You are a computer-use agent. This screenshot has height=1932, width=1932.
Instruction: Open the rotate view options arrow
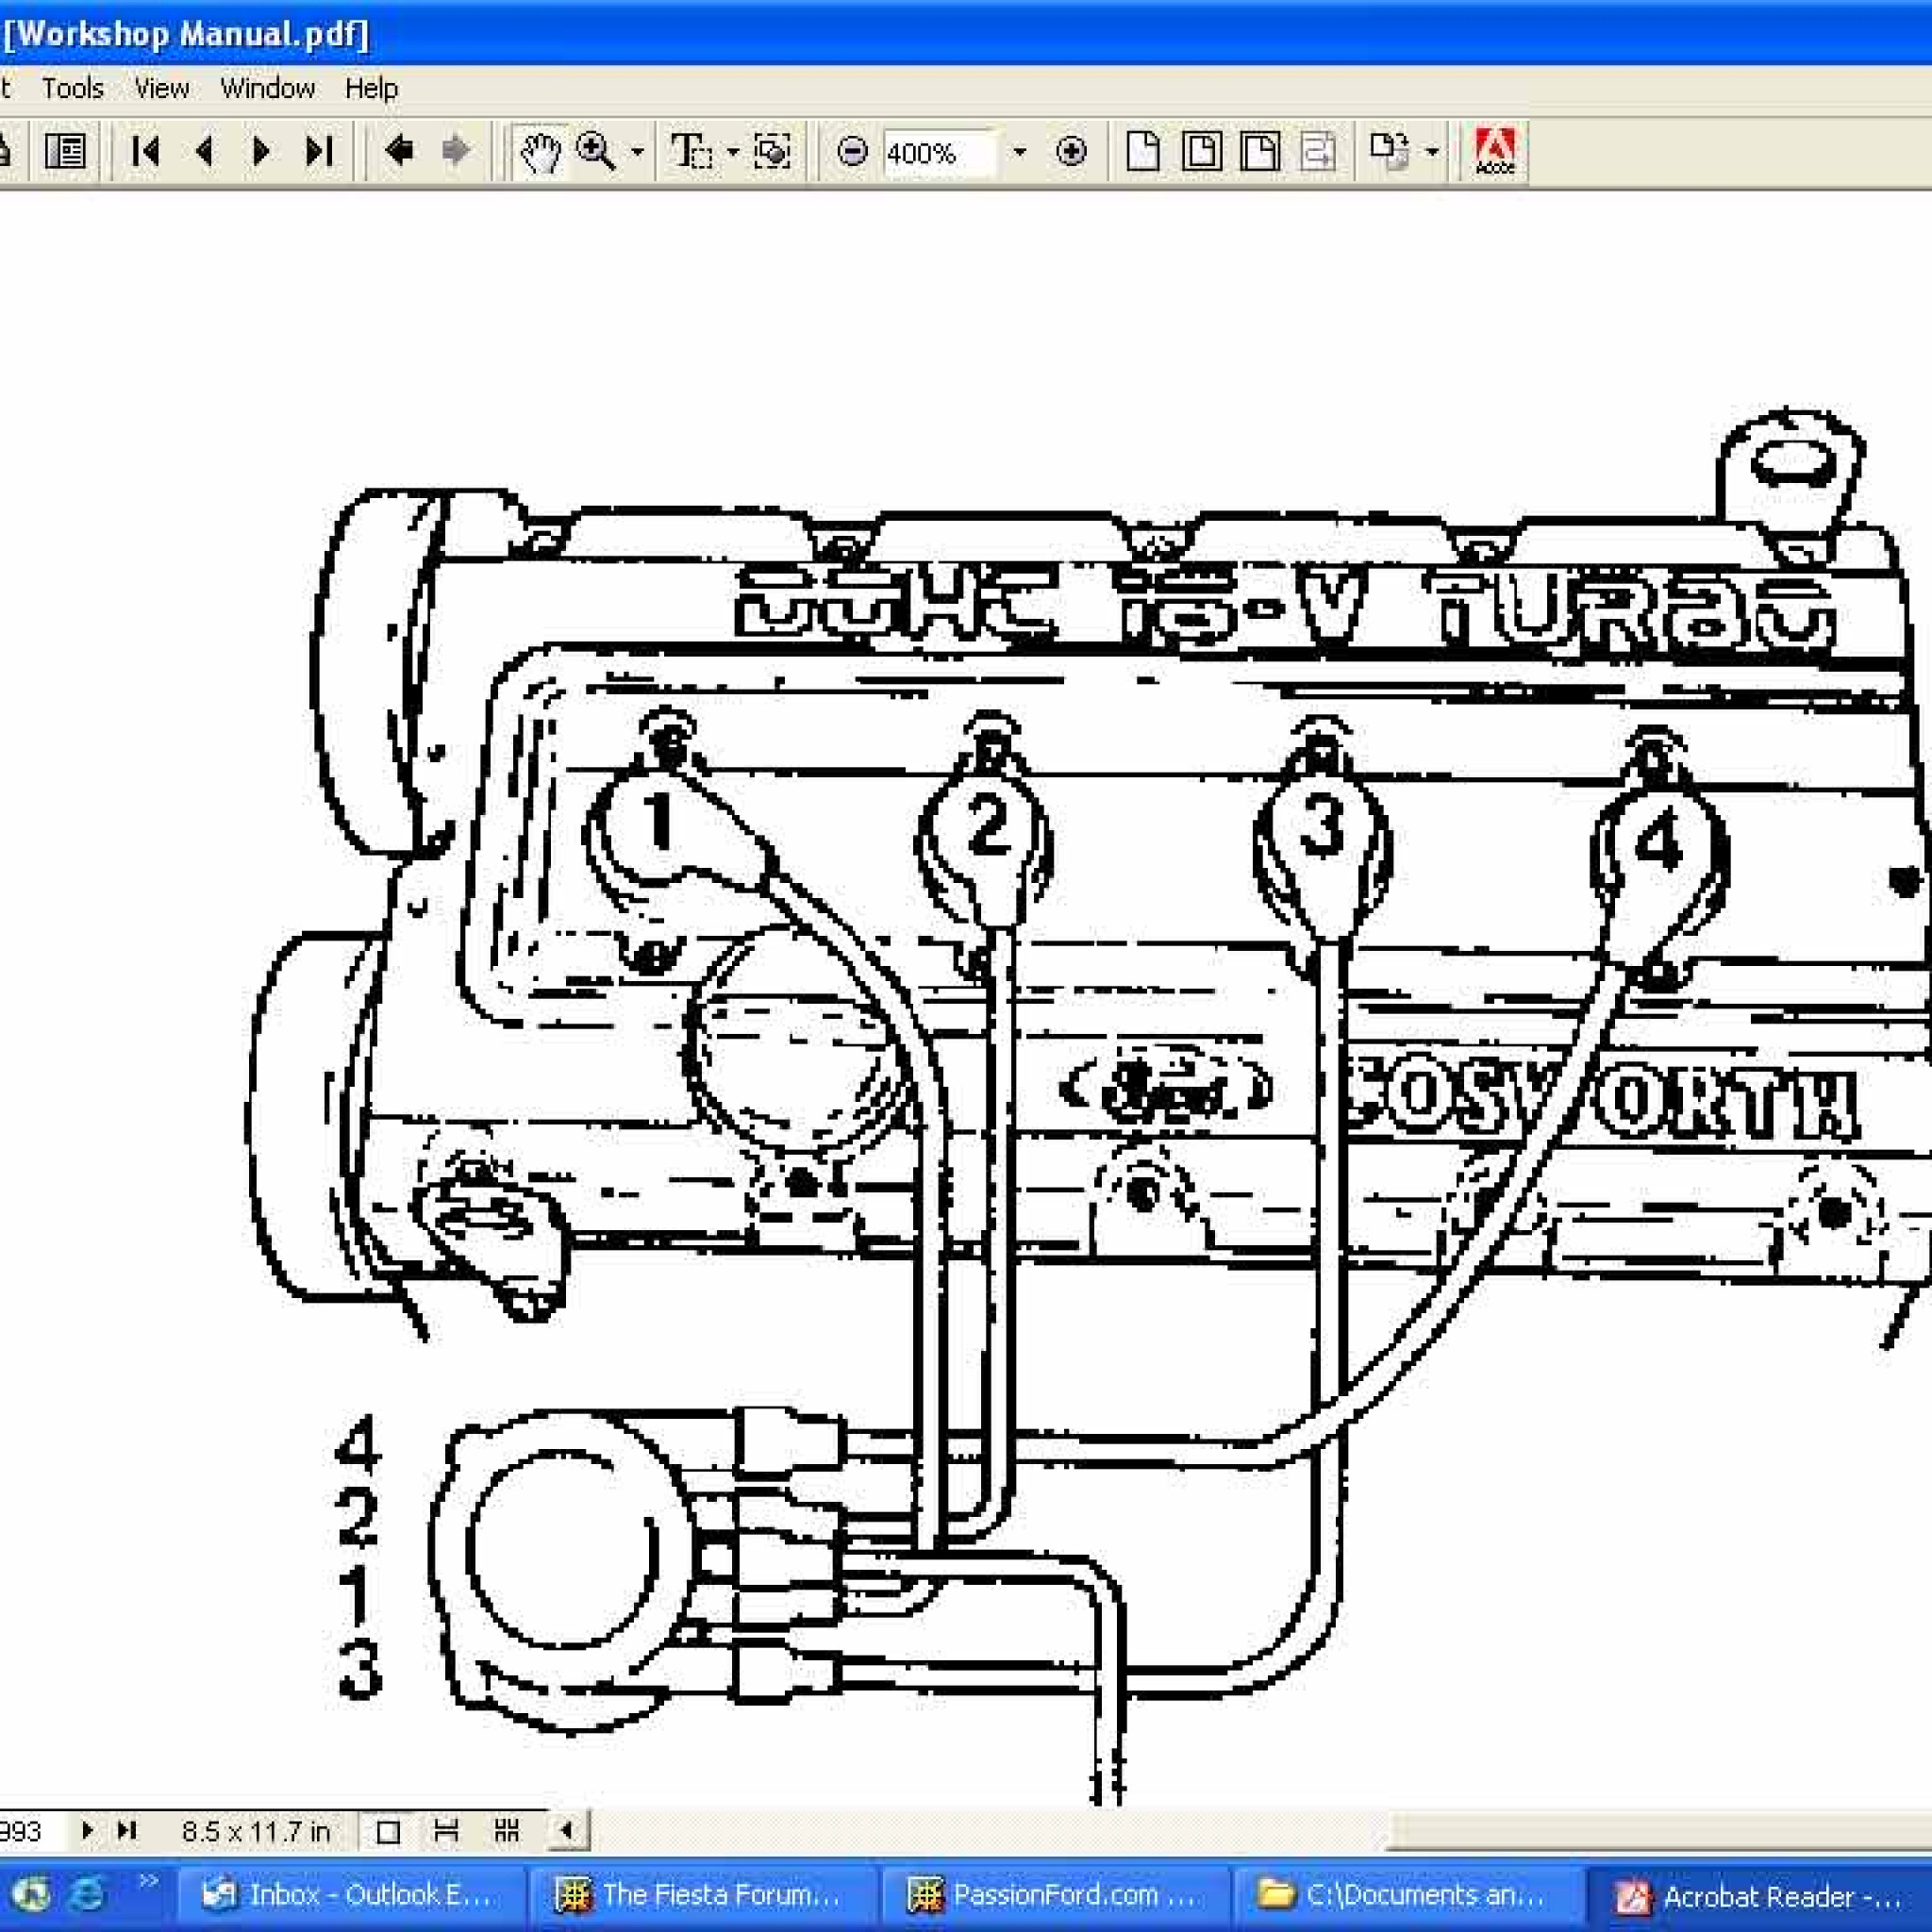[x=1432, y=153]
